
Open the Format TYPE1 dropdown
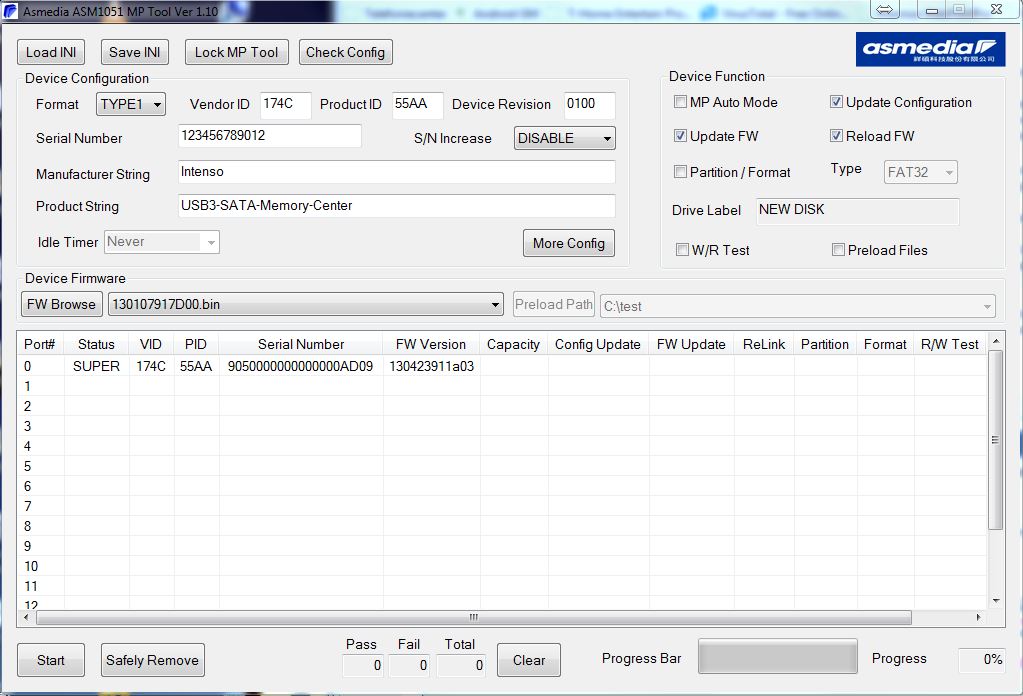pyautogui.click(x=130, y=104)
